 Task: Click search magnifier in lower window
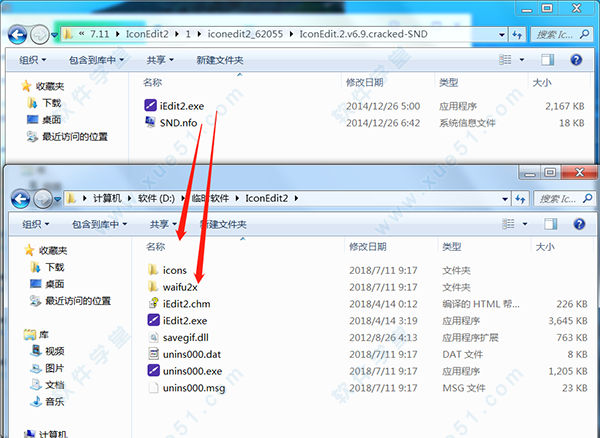pyautogui.click(x=587, y=199)
